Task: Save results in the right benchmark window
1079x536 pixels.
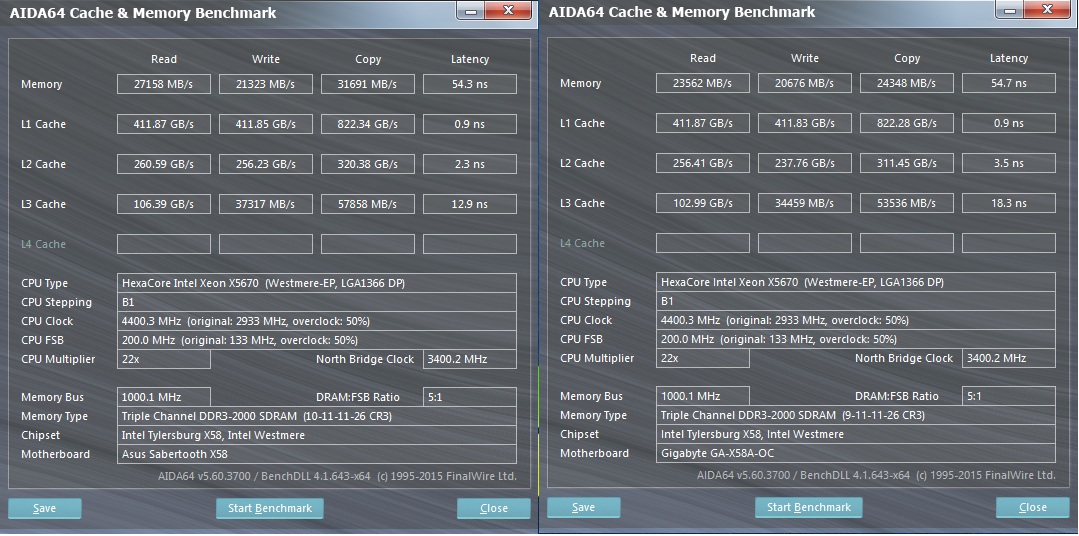Action: [584, 507]
